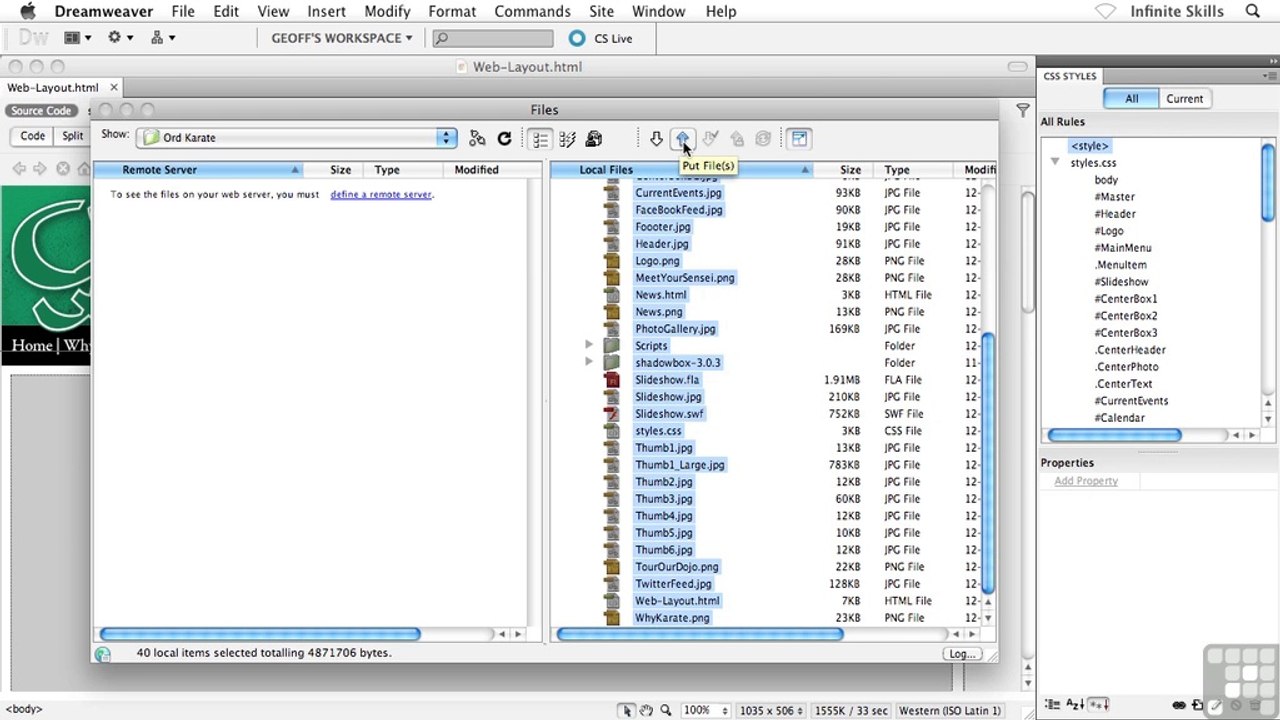Expand the shadowbox-3.0.3 folder
This screenshot has height=720, width=1280.
[589, 362]
